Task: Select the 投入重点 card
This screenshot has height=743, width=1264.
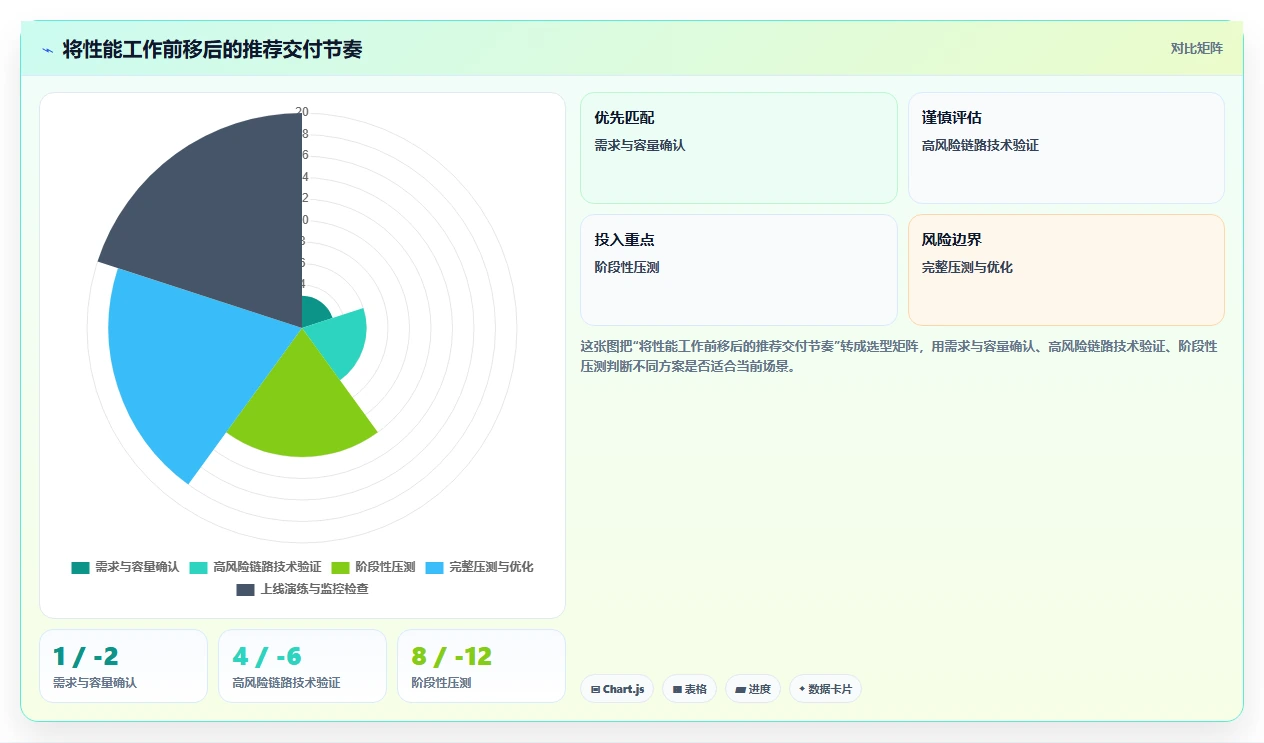Action: click(x=739, y=270)
